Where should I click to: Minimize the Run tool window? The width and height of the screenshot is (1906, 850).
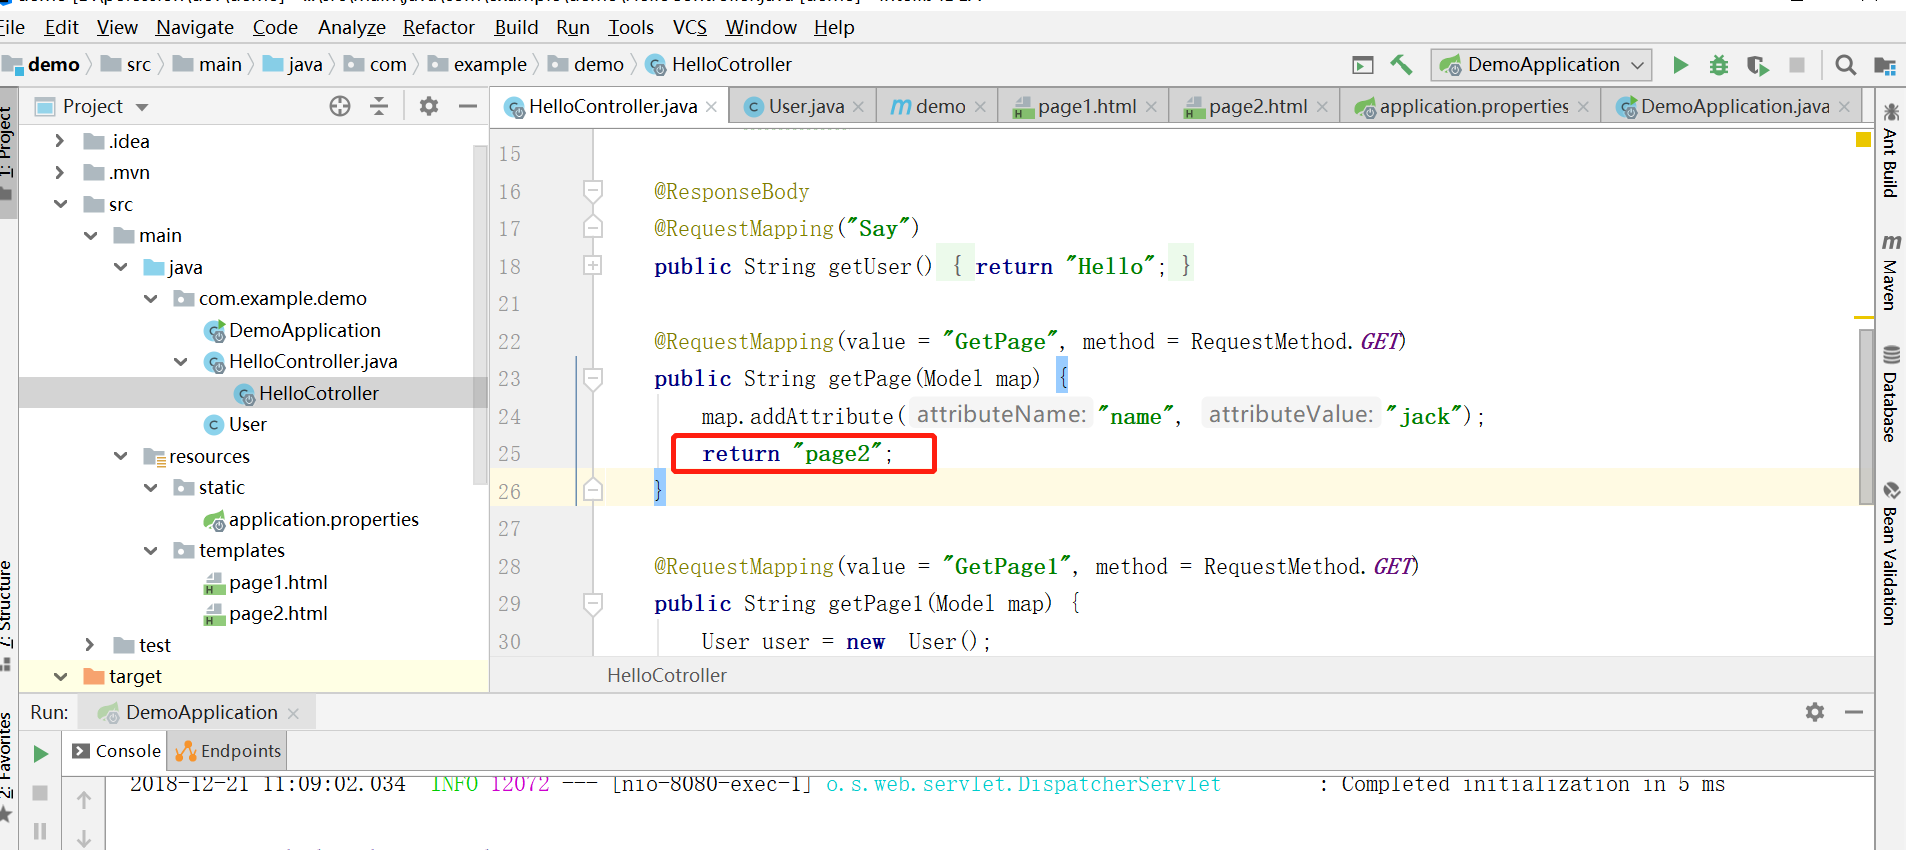pyautogui.click(x=1853, y=712)
